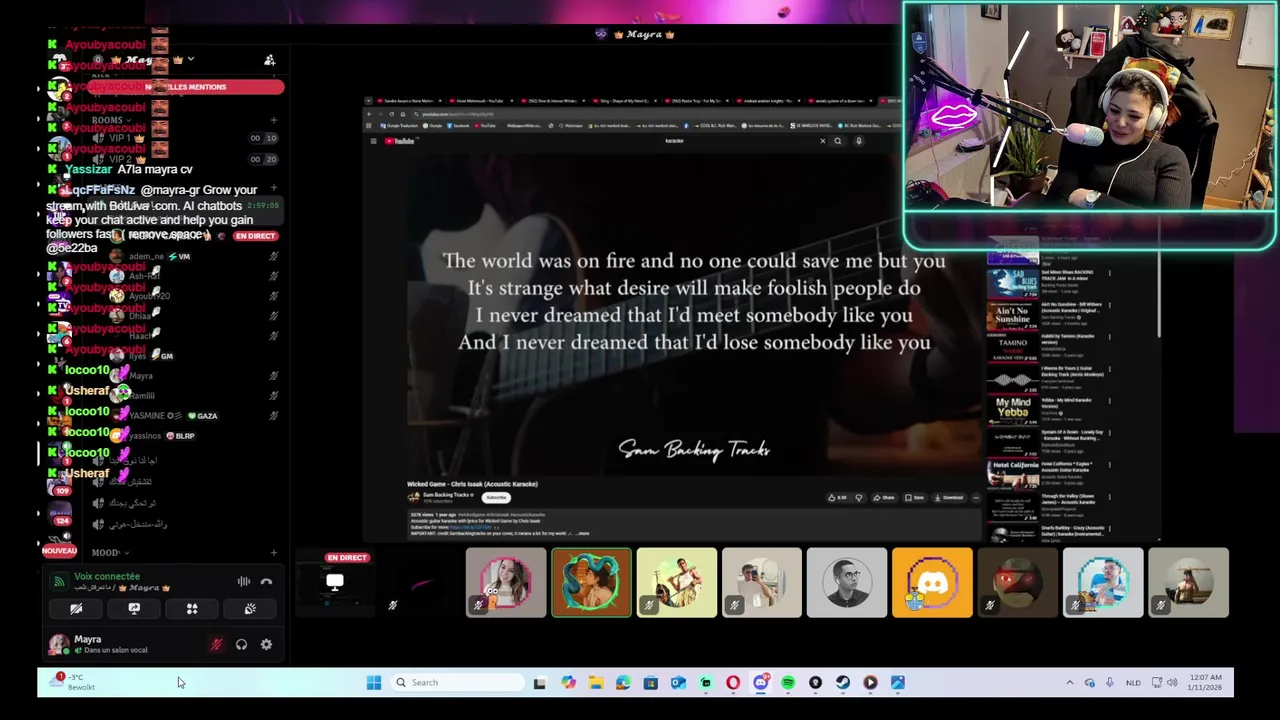Open volume control in system tray
The image size is (1280, 720).
1171,683
